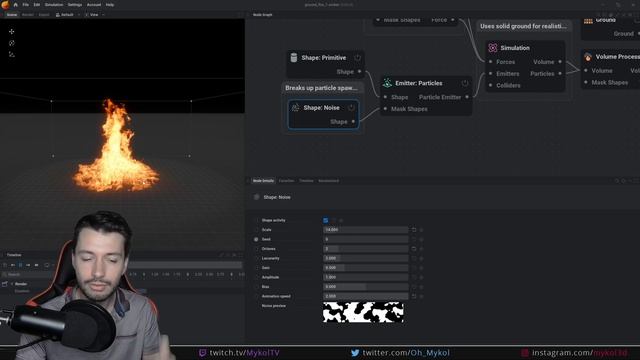
Task: Select the scale gizmo tool in viewport
Action: click(11, 54)
